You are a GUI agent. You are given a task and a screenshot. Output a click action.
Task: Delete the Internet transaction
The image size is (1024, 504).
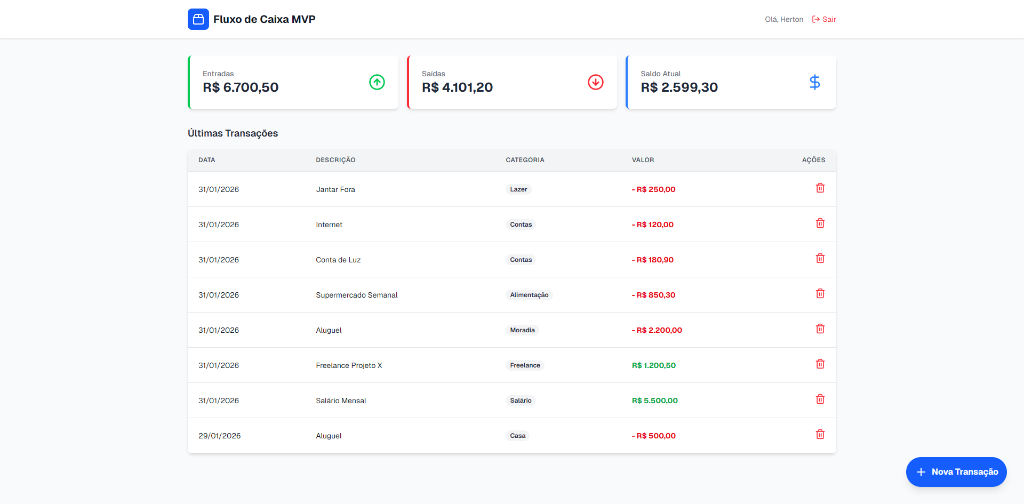coord(820,223)
